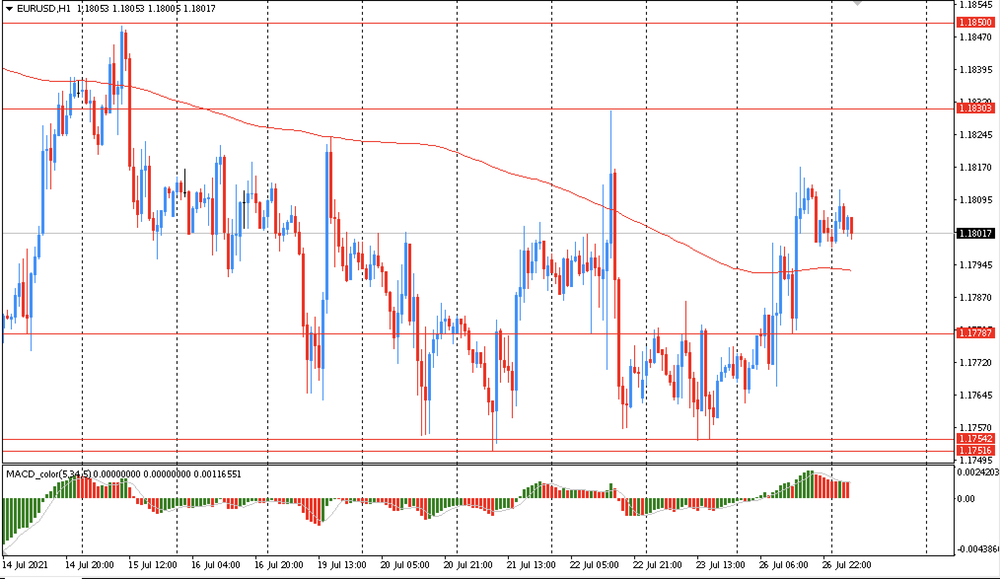The image size is (1000, 579).
Task: Click the 1.18245 value on price scale
Action: [976, 135]
